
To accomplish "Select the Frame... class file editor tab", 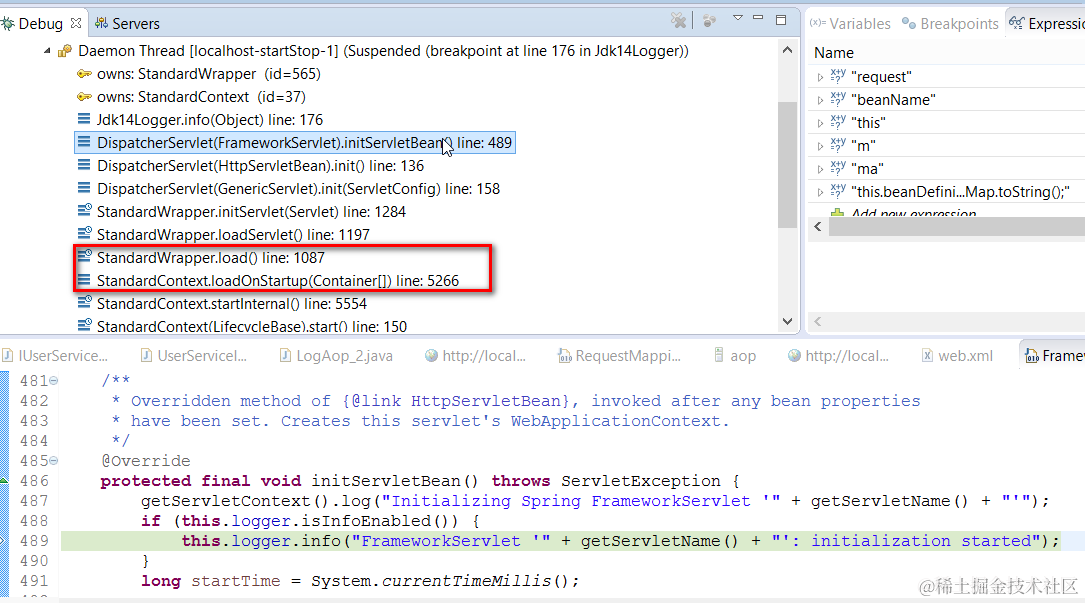I will 1053,356.
